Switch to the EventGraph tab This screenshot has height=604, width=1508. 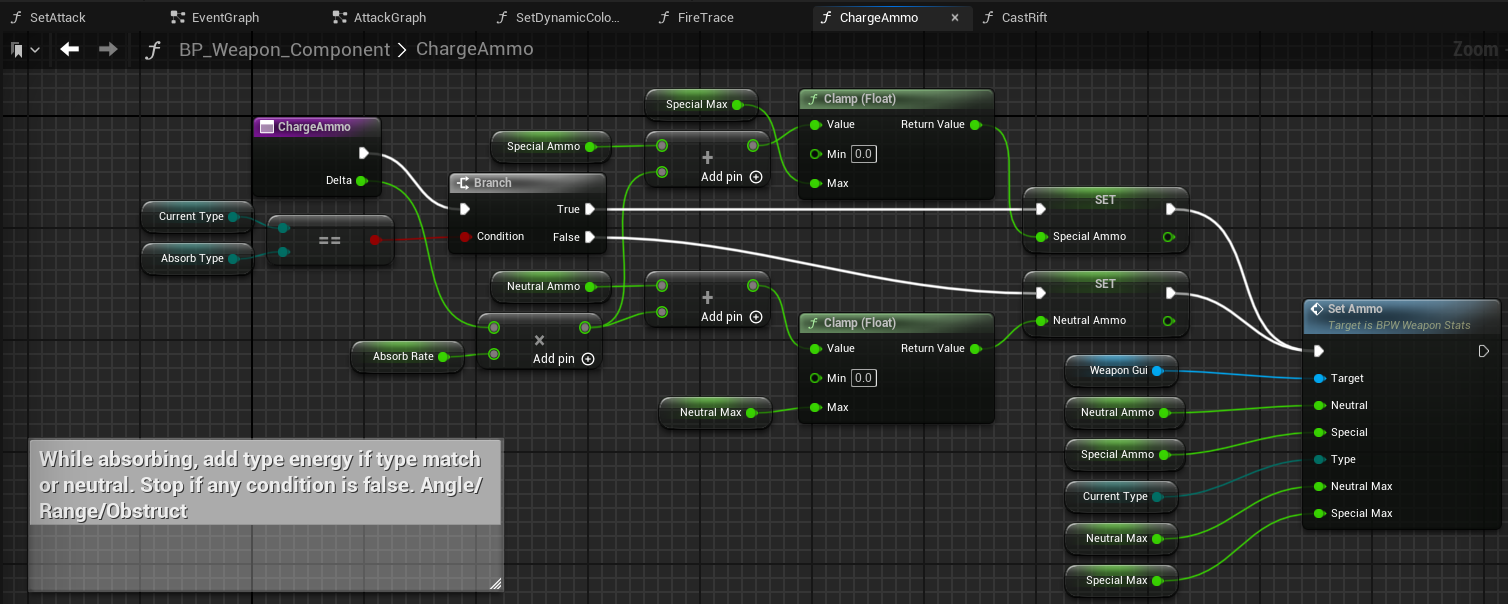click(215, 18)
